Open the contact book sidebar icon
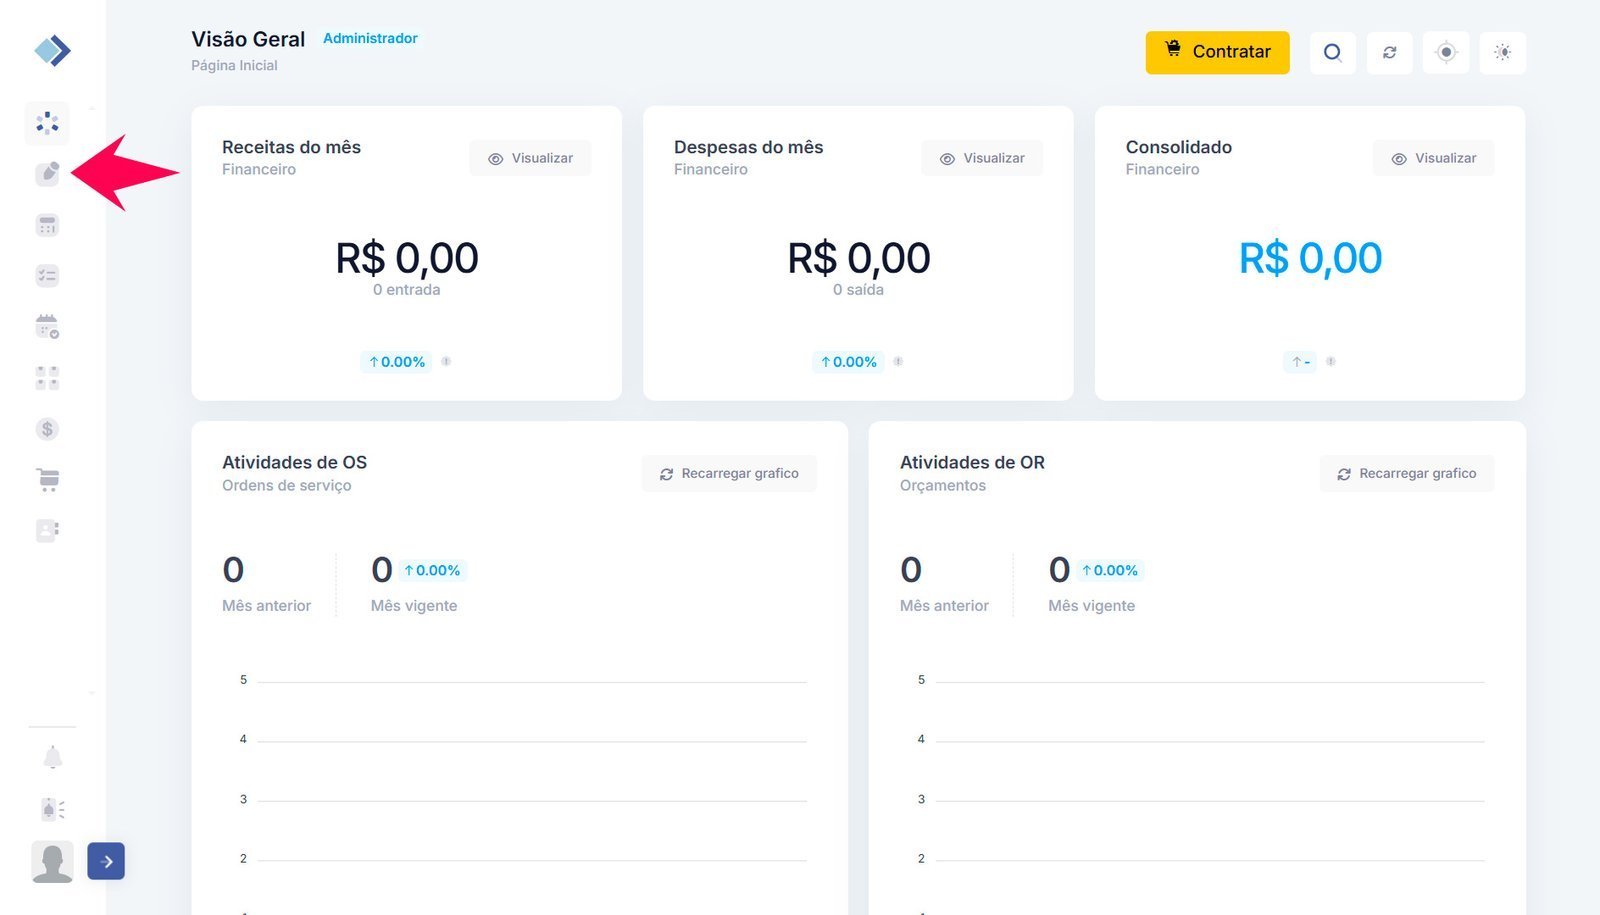1600x915 pixels. pos(47,530)
